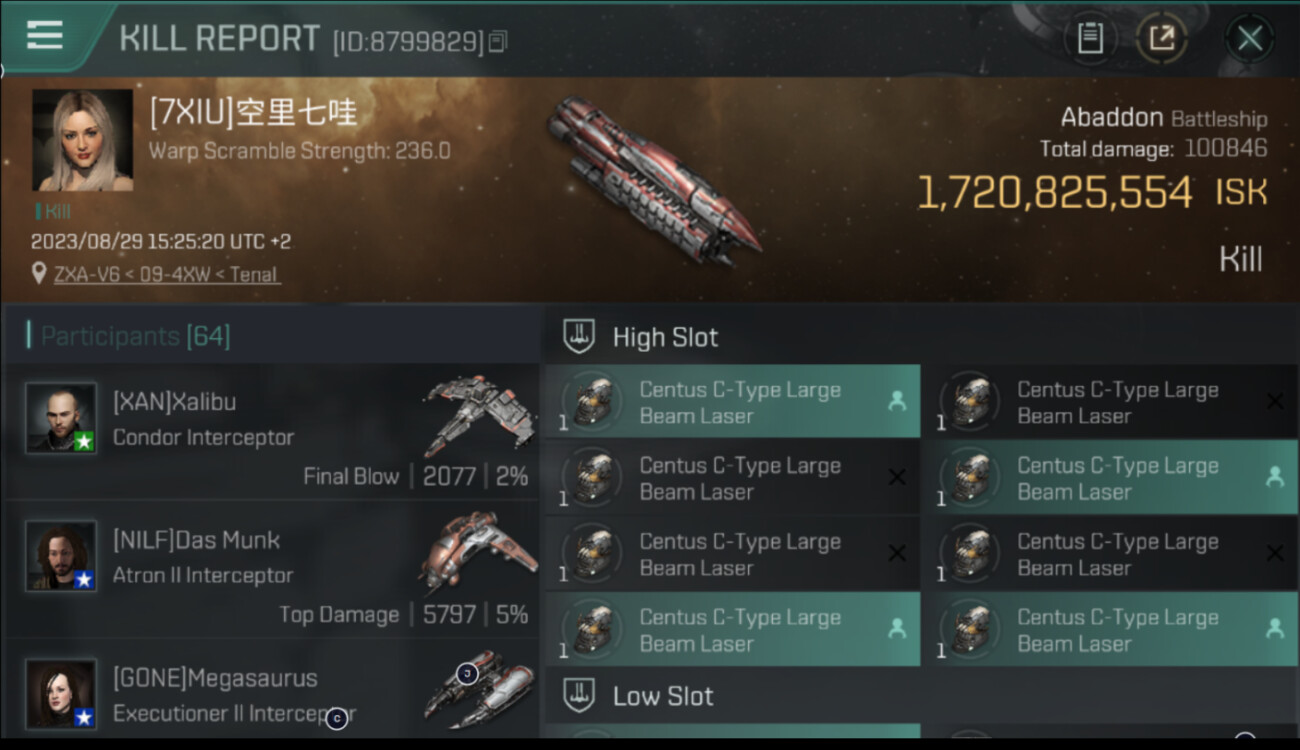
Task: Share the kill report externally
Action: point(1162,39)
